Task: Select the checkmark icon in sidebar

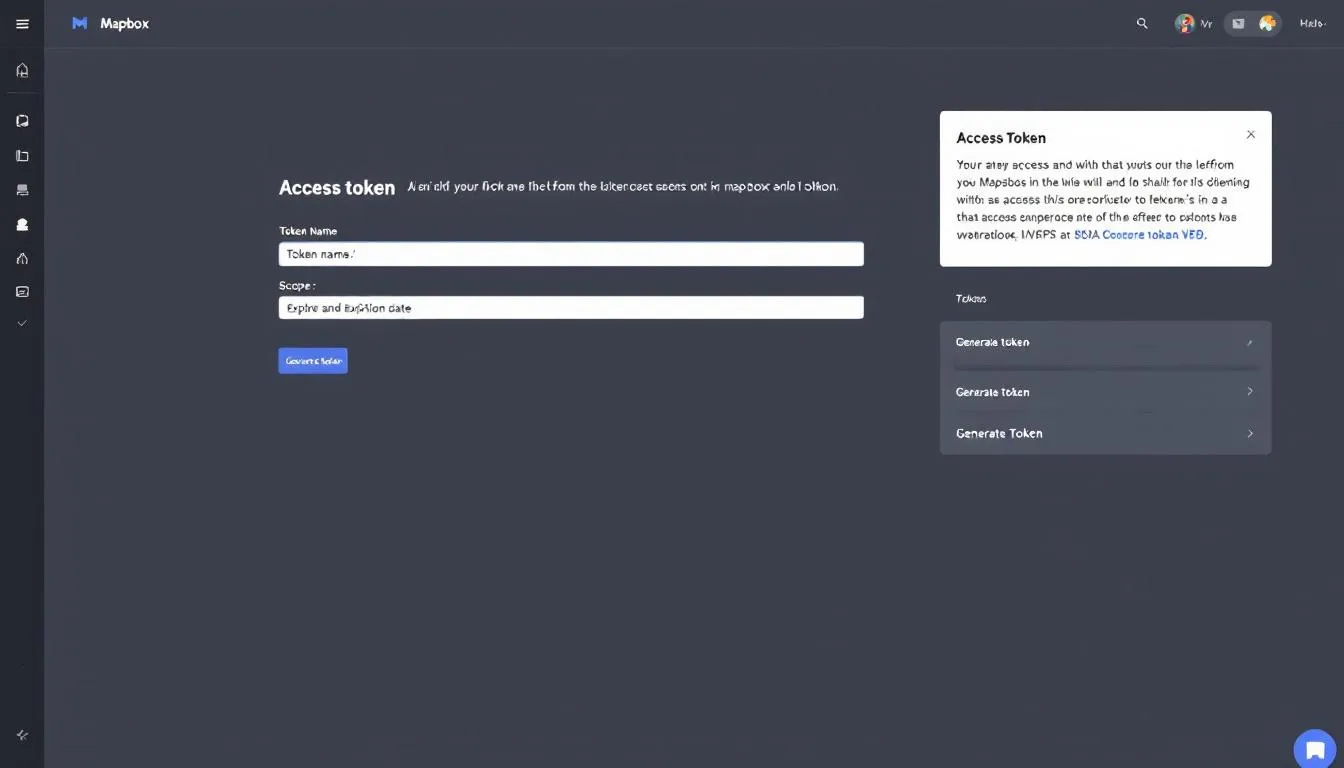Action: (x=22, y=322)
